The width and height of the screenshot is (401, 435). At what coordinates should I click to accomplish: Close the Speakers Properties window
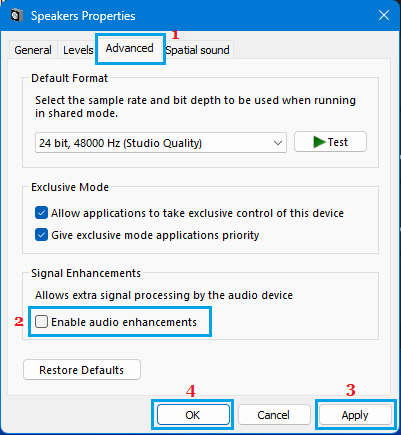coord(384,15)
